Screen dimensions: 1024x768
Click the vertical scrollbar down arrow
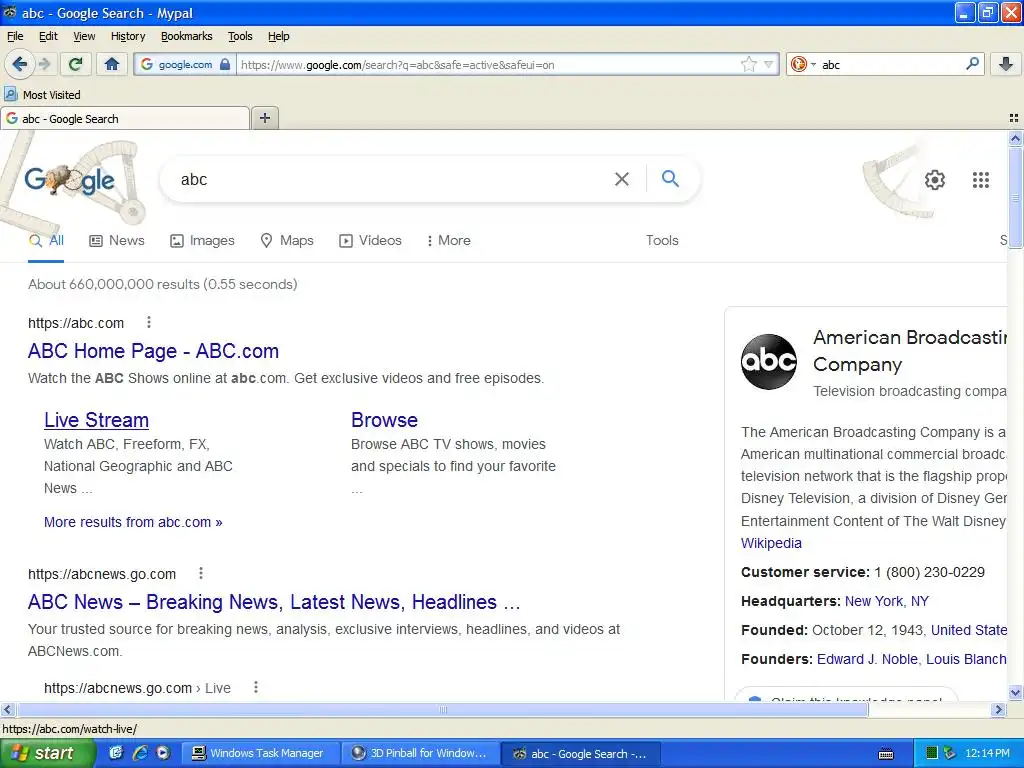point(1015,692)
